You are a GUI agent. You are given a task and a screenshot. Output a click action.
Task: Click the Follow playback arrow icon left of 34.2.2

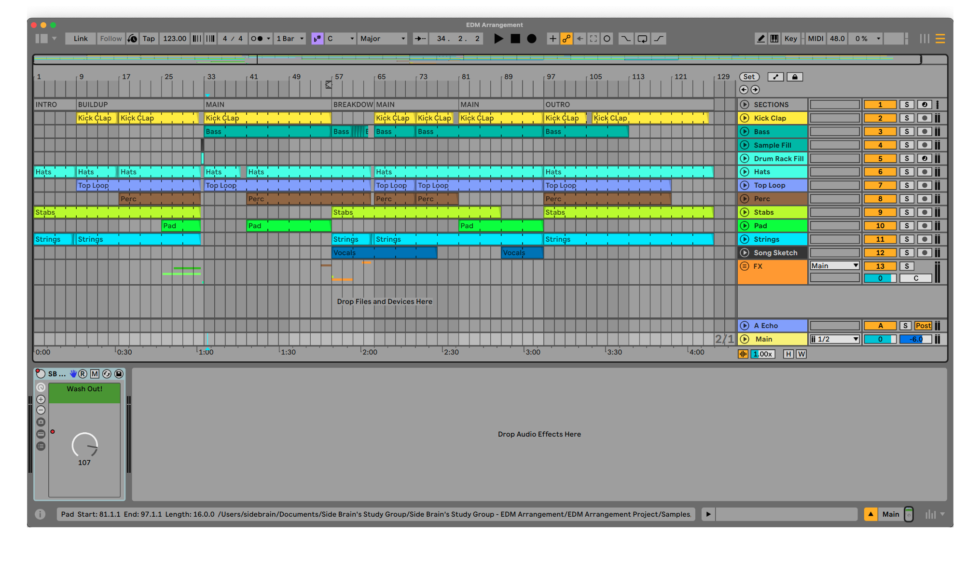tap(420, 39)
